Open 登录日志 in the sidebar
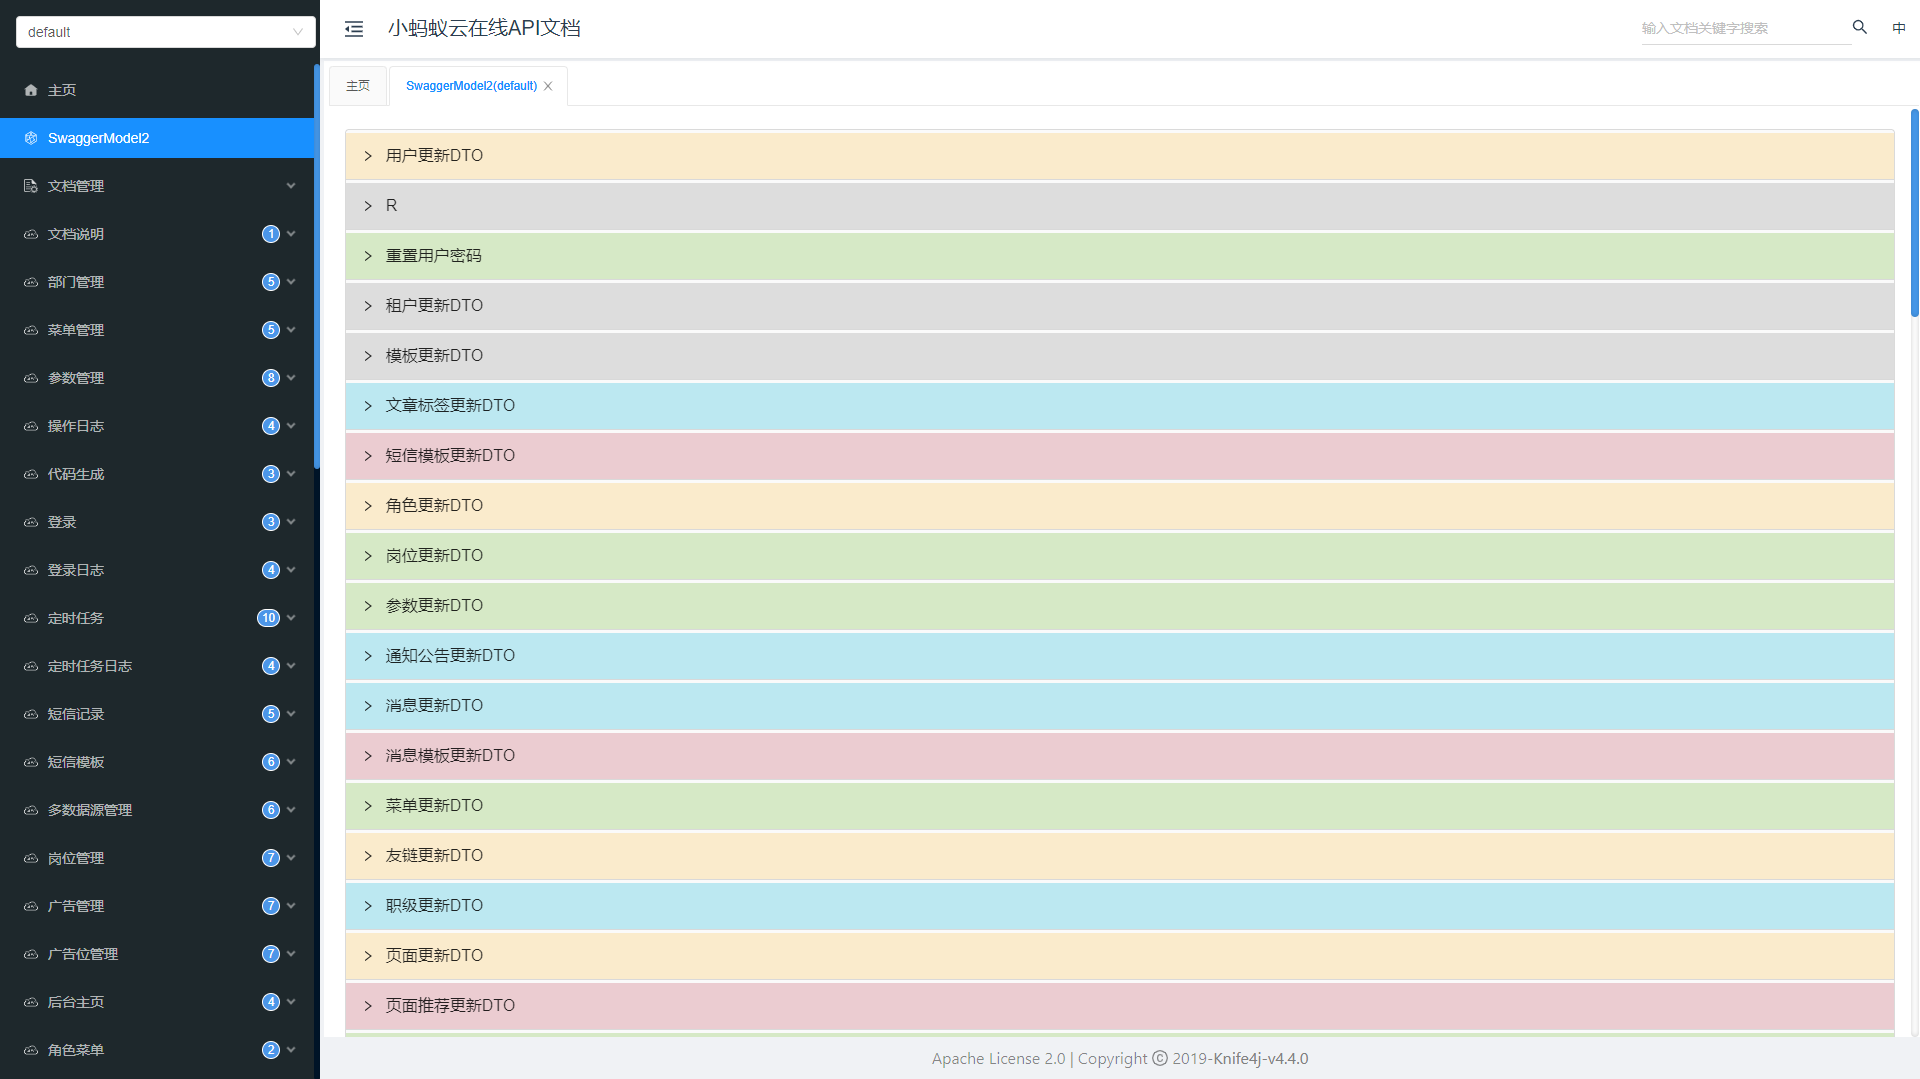 pos(76,570)
